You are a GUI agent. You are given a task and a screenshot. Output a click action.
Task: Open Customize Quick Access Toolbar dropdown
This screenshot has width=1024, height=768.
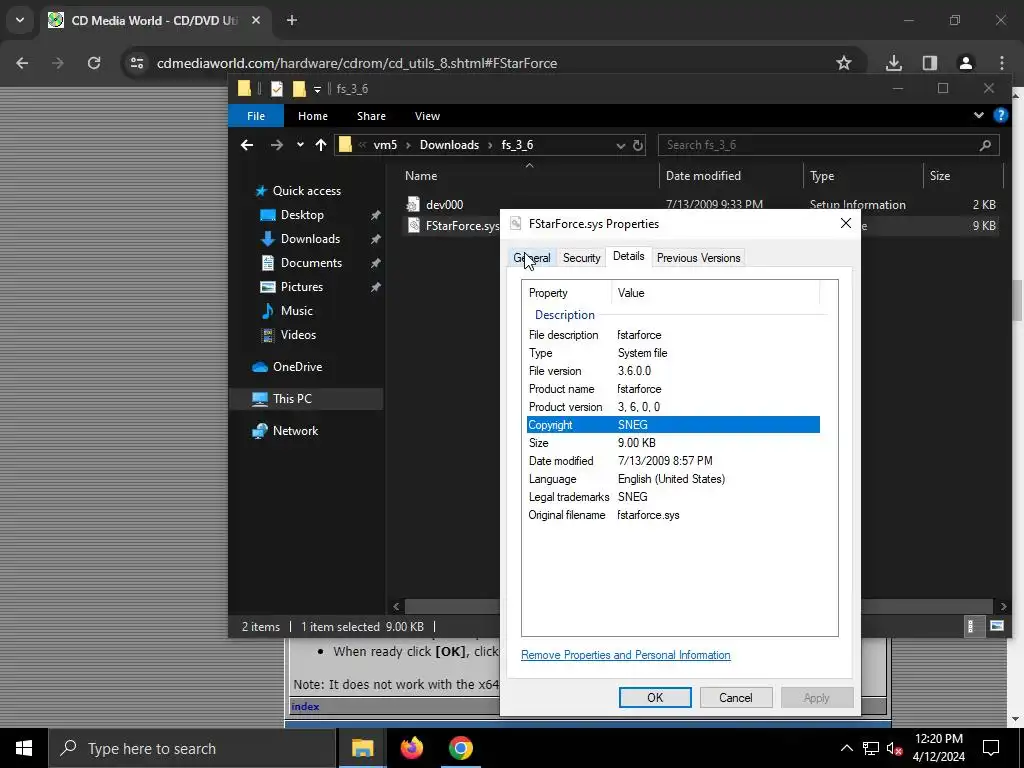317,89
